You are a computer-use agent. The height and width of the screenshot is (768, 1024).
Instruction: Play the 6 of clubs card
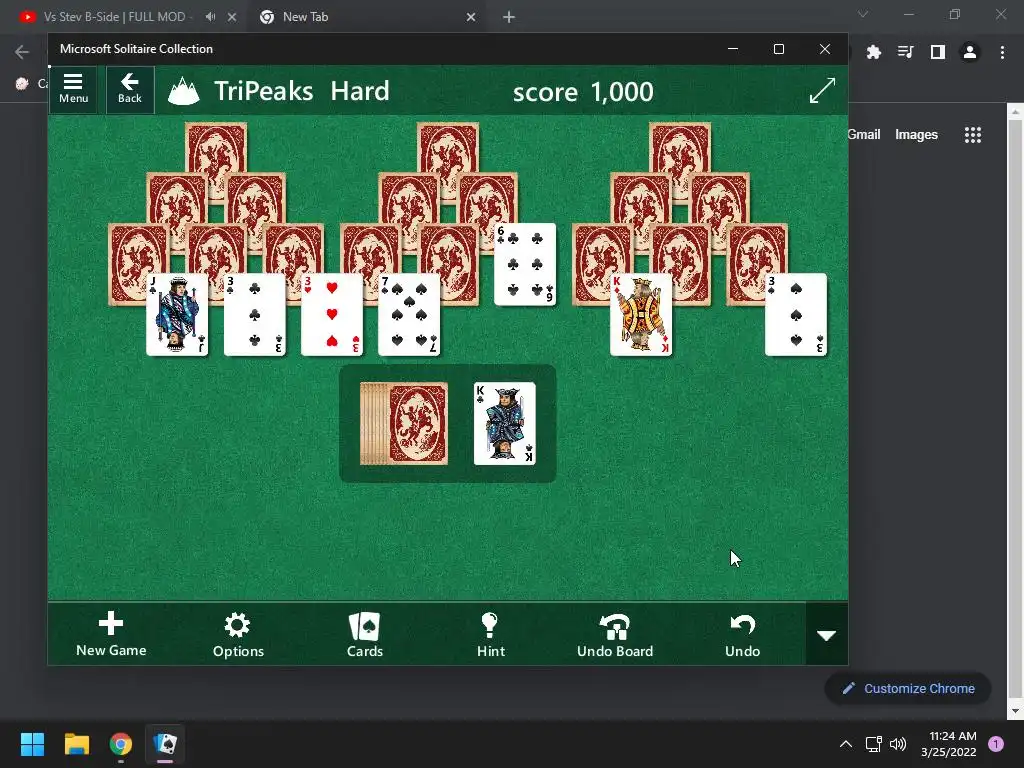(x=525, y=264)
